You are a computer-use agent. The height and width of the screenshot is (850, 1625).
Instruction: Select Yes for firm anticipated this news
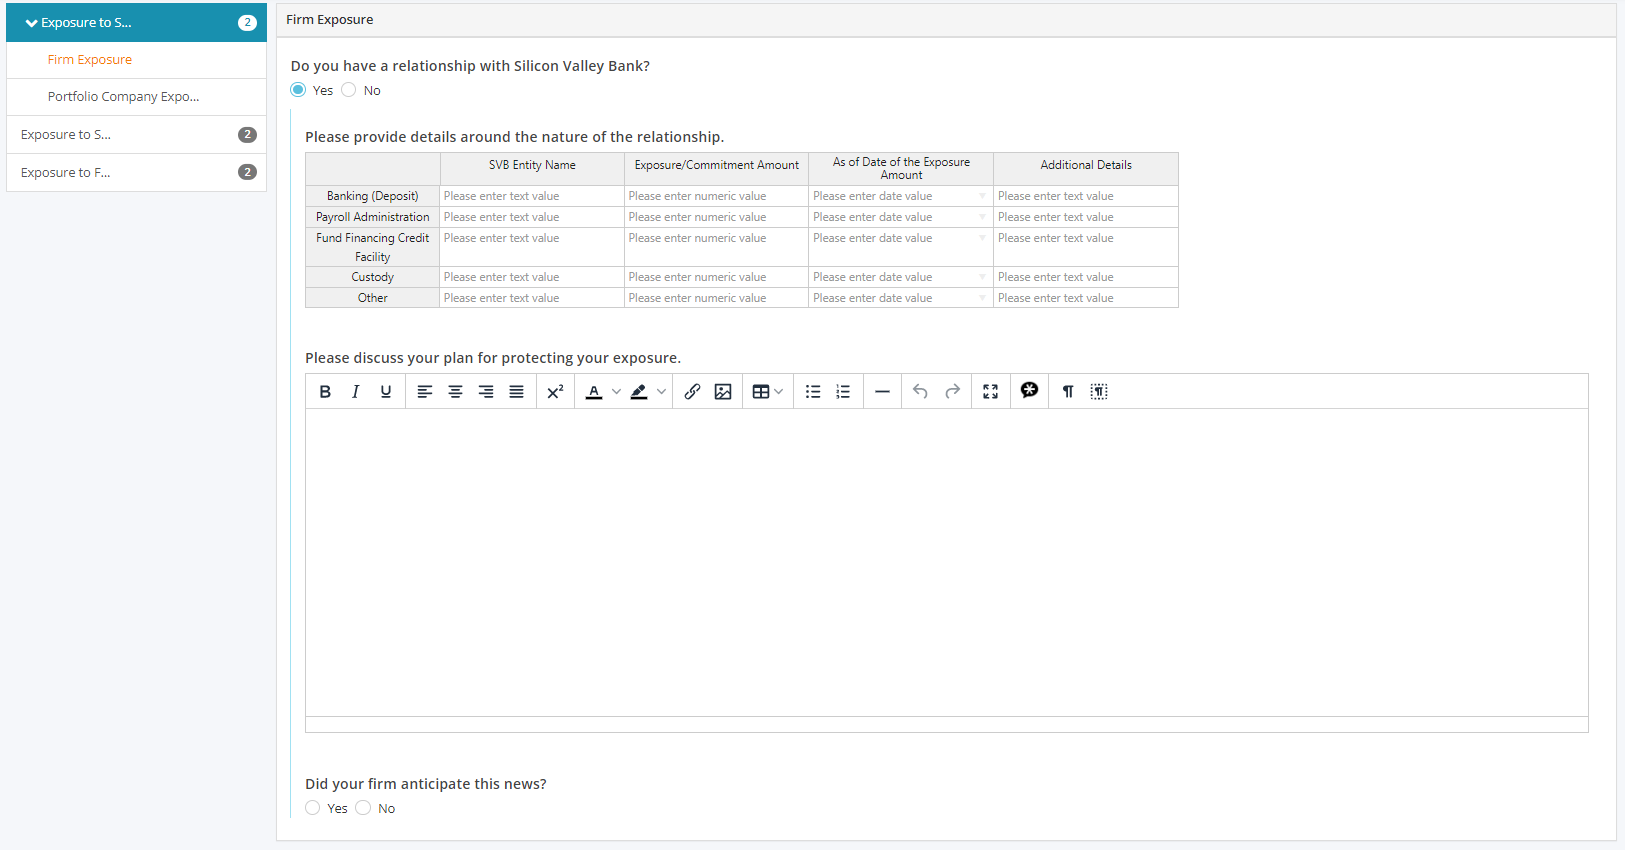coord(313,808)
